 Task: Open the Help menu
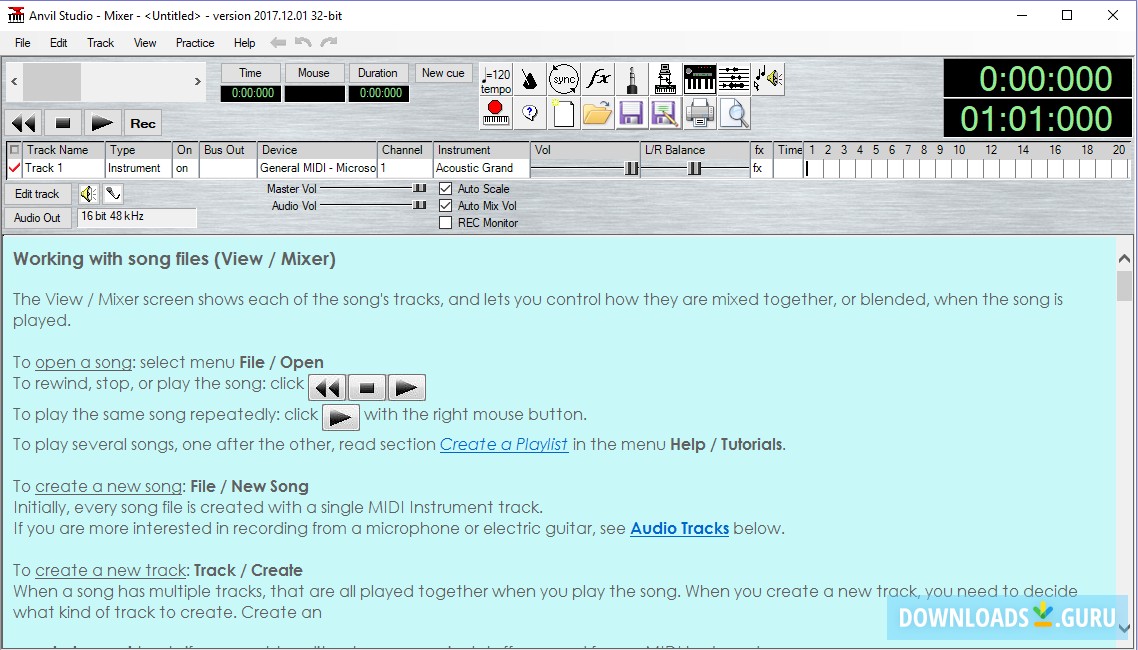pyautogui.click(x=245, y=43)
